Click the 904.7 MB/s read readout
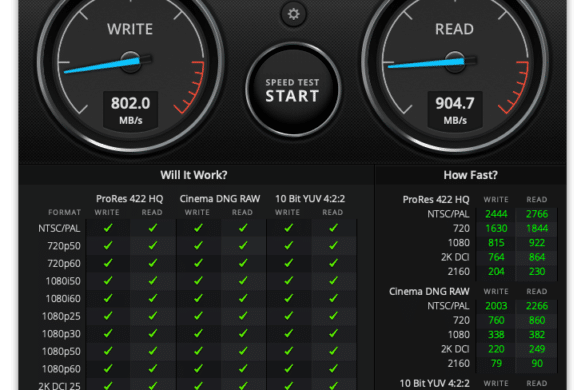This screenshot has width=585, height=390. [x=455, y=110]
